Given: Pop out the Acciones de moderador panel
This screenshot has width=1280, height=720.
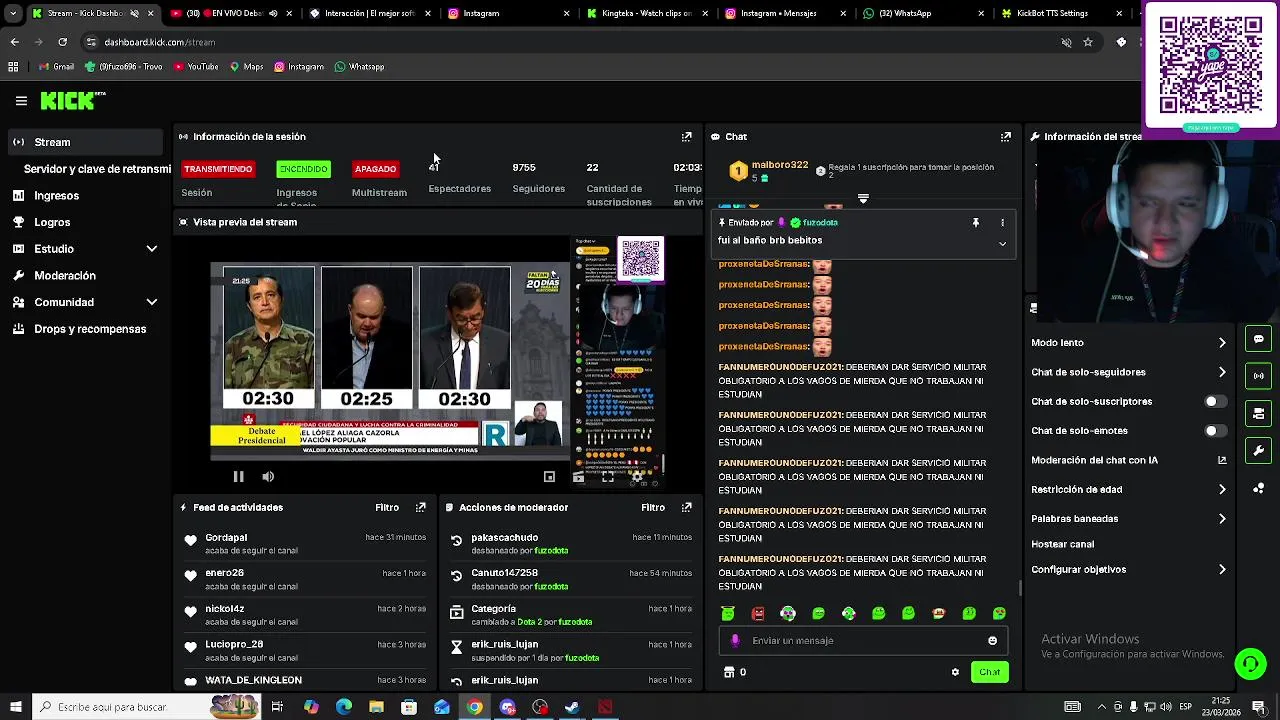Looking at the screenshot, I should [686, 508].
